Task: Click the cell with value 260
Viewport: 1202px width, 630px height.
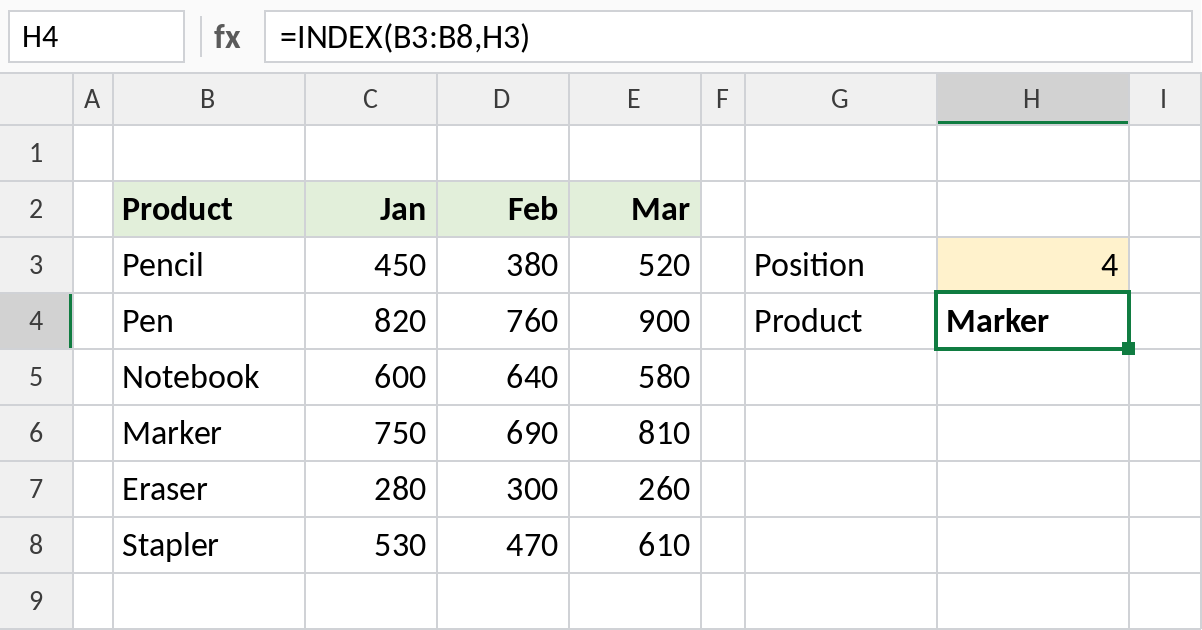Action: 635,489
